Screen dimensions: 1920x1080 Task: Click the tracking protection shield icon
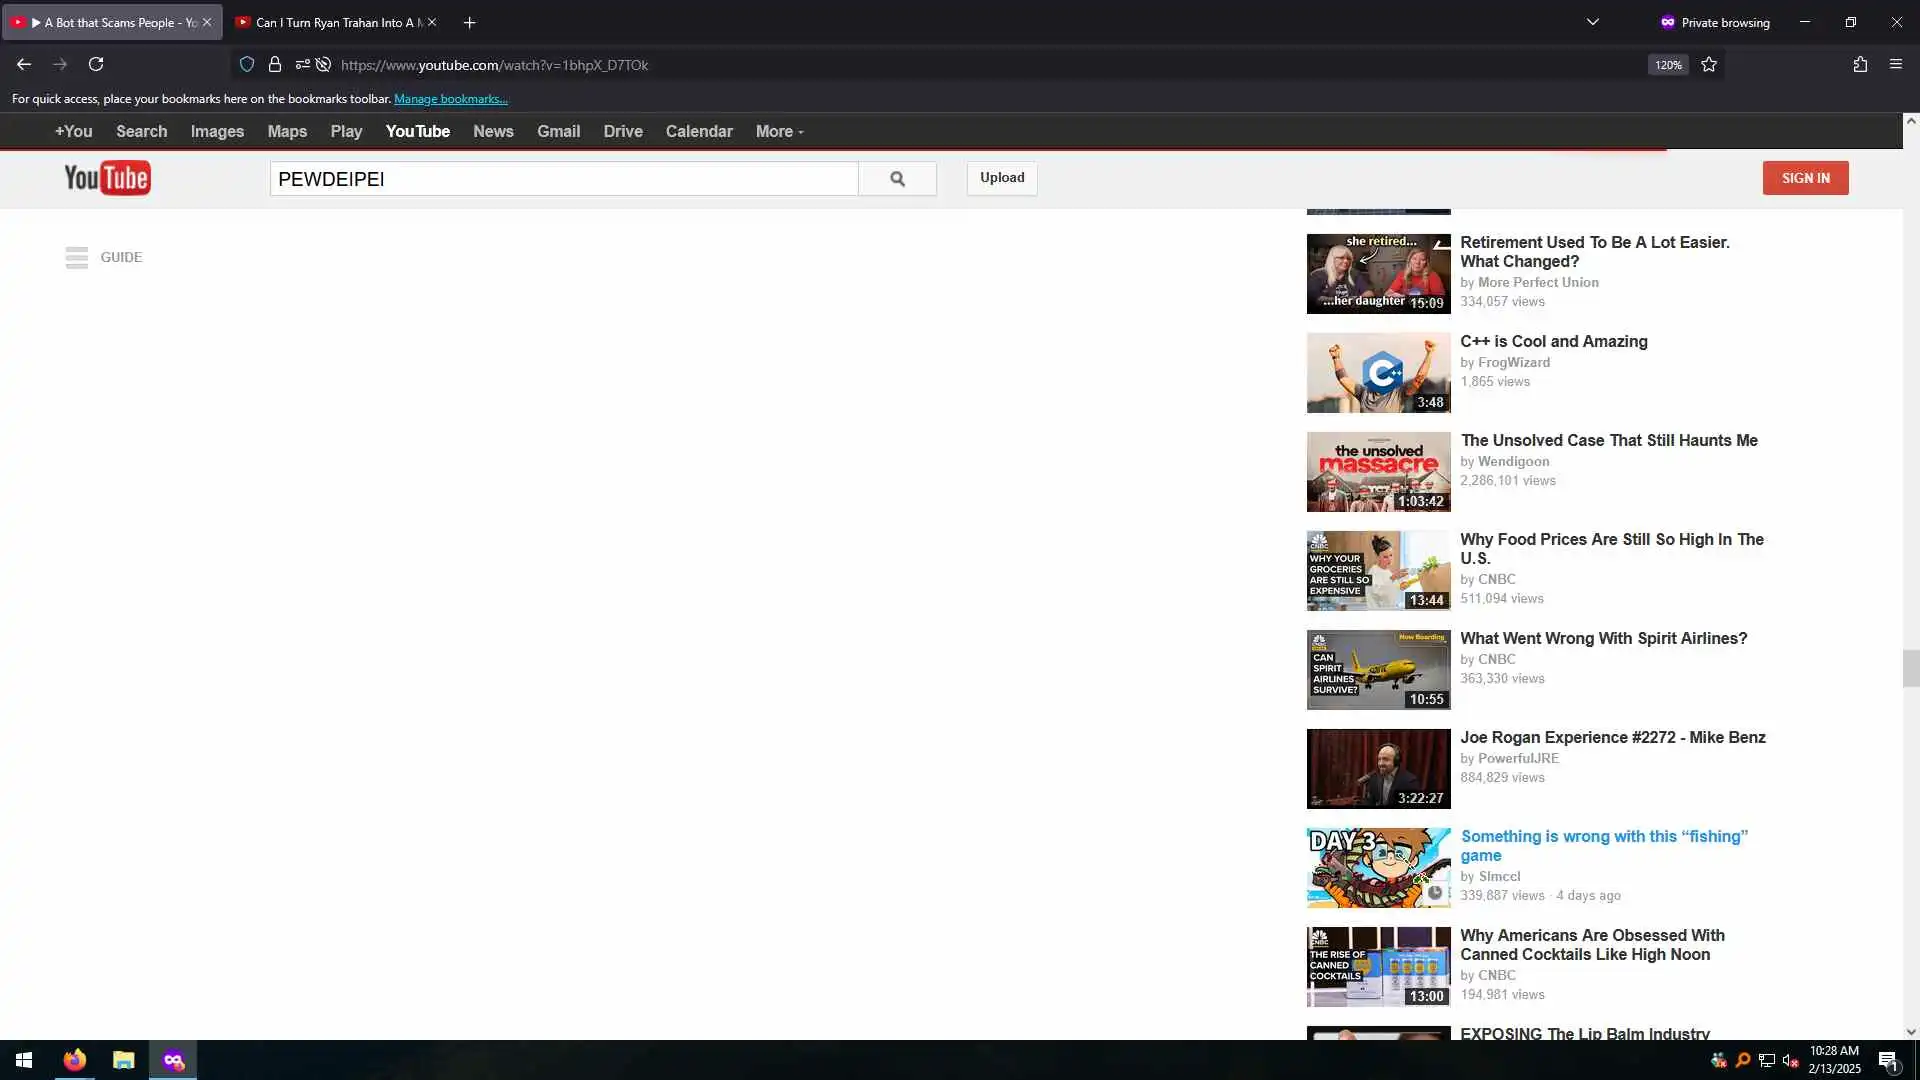pyautogui.click(x=247, y=64)
